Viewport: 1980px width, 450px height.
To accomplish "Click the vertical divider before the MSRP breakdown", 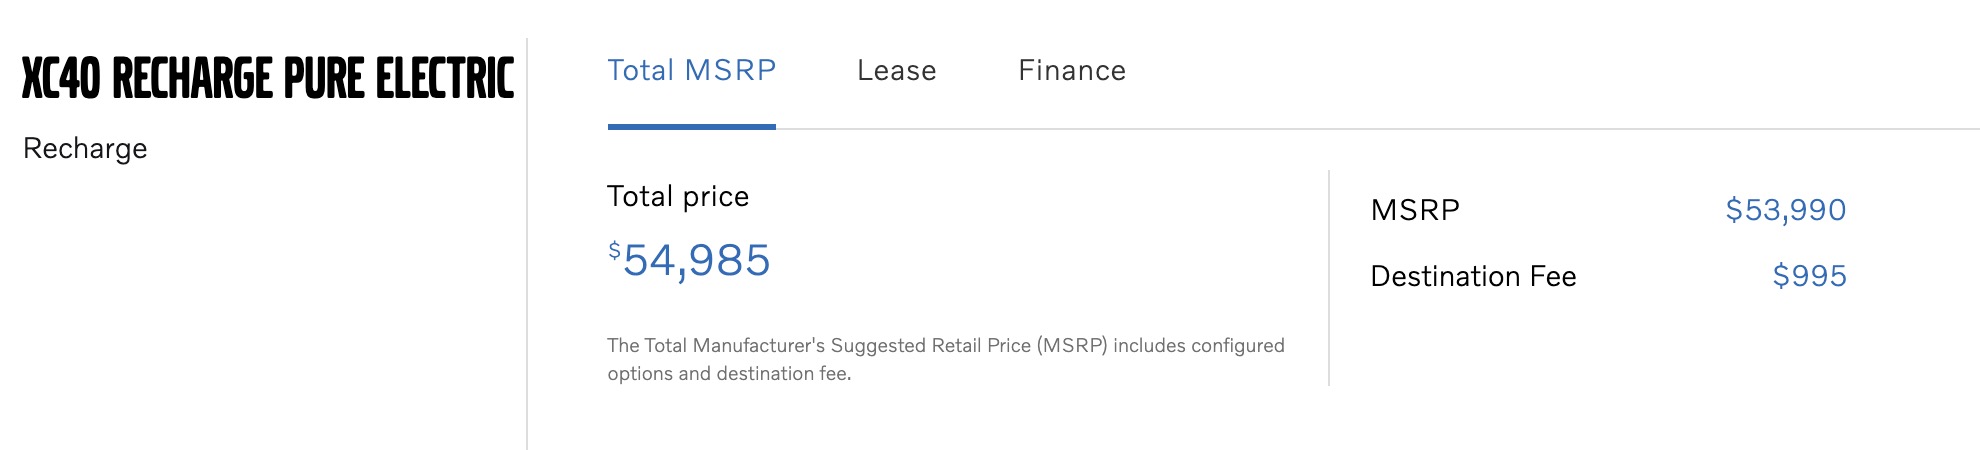I will click(x=1329, y=278).
